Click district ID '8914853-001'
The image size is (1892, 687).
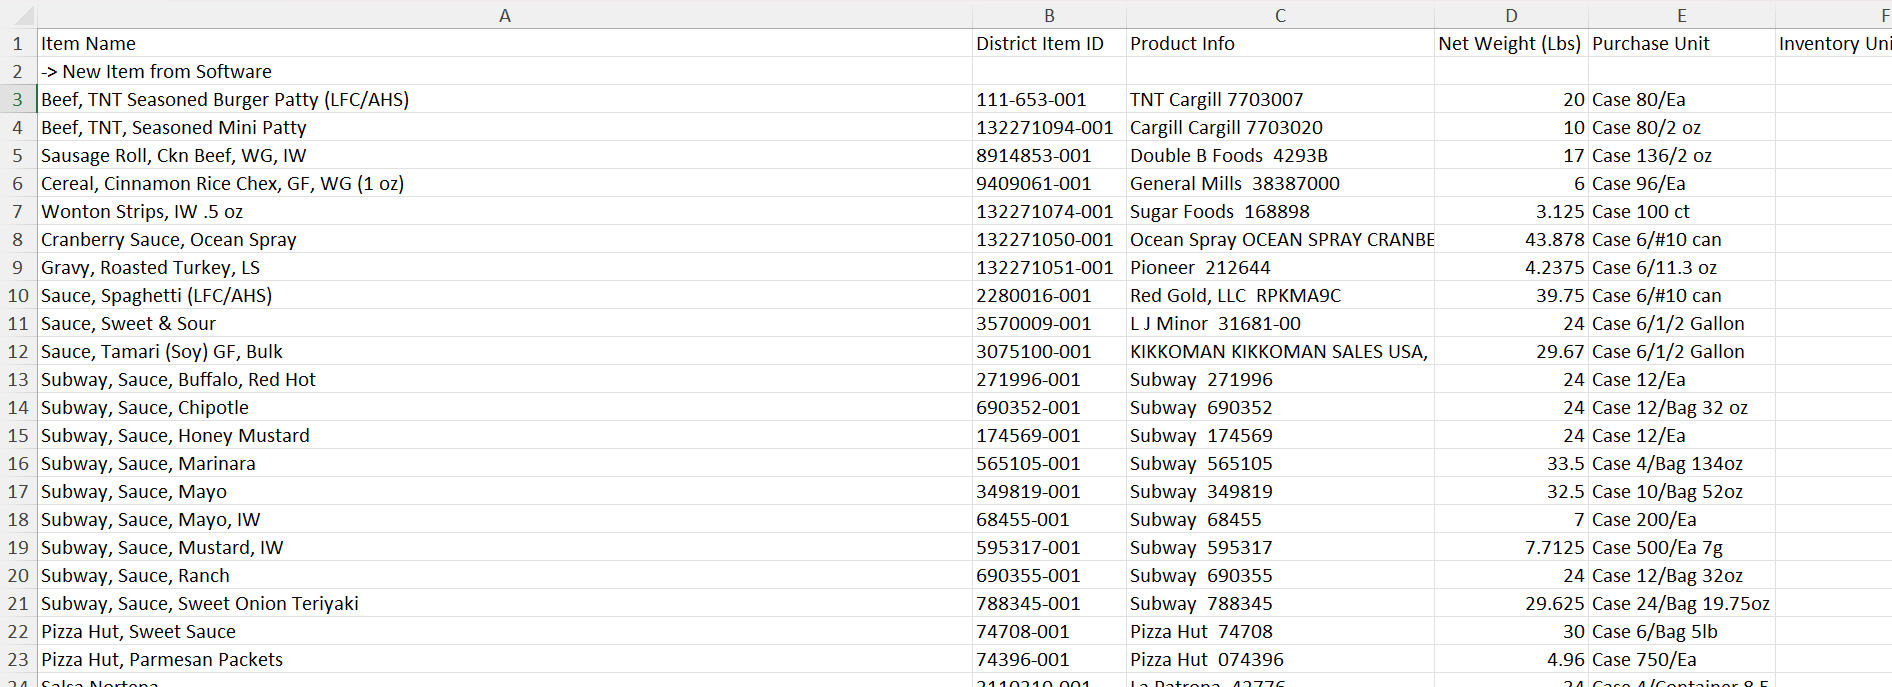click(x=1049, y=155)
